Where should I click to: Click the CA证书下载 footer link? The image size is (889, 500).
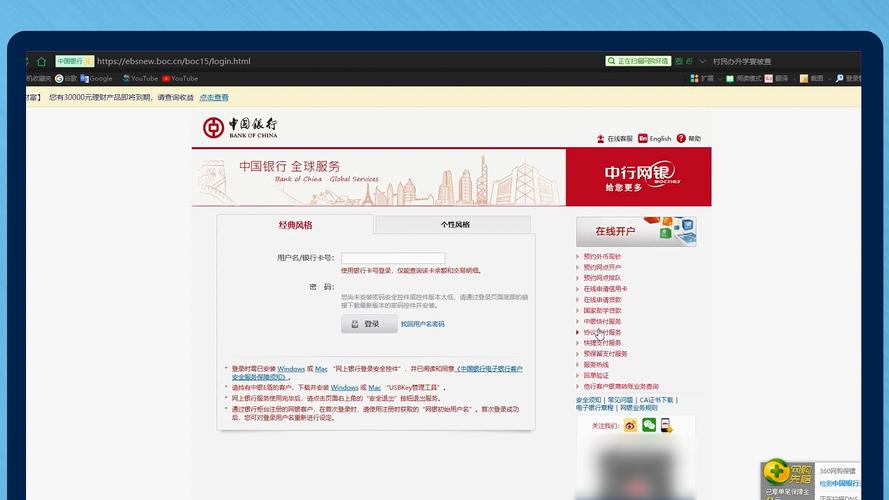(x=656, y=400)
